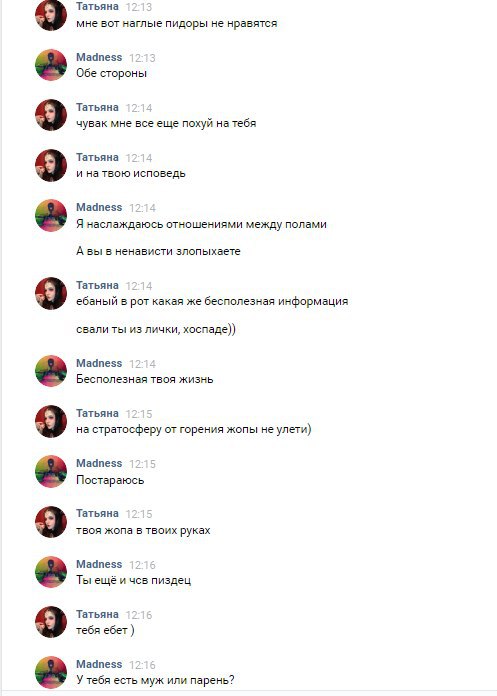Select the message 'свали ты из лички, хоспаде))'
Image resolution: width=497 pixels, height=696 pixels.
(x=156, y=329)
